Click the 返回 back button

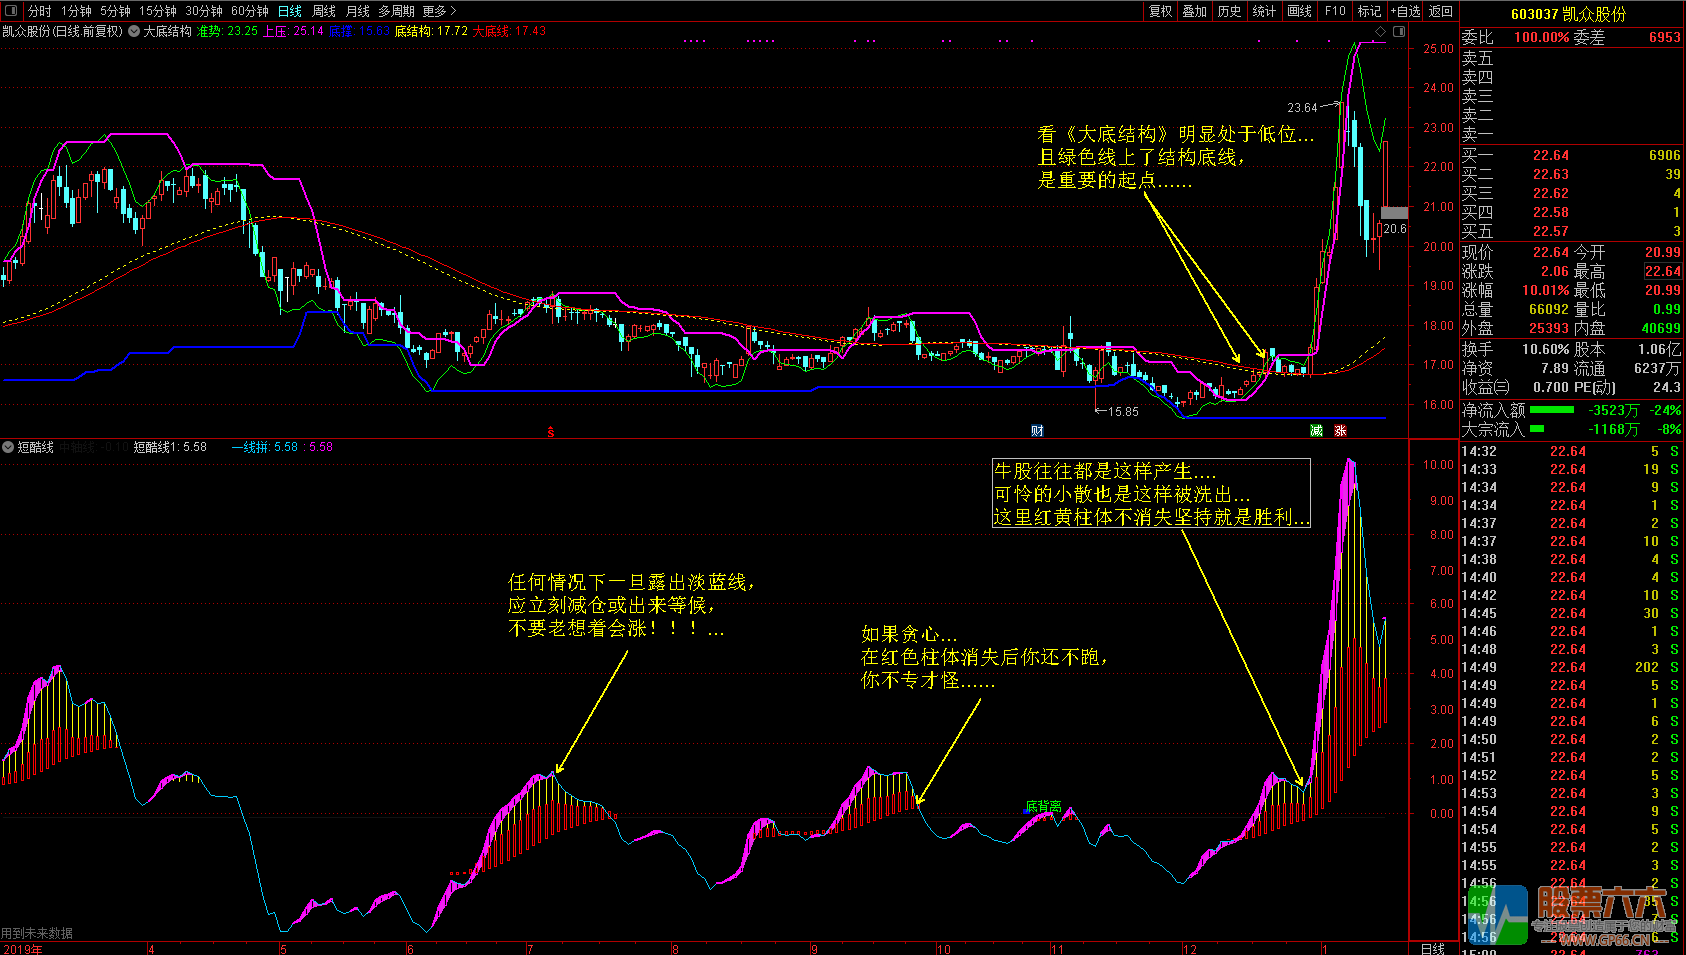coord(1441,11)
